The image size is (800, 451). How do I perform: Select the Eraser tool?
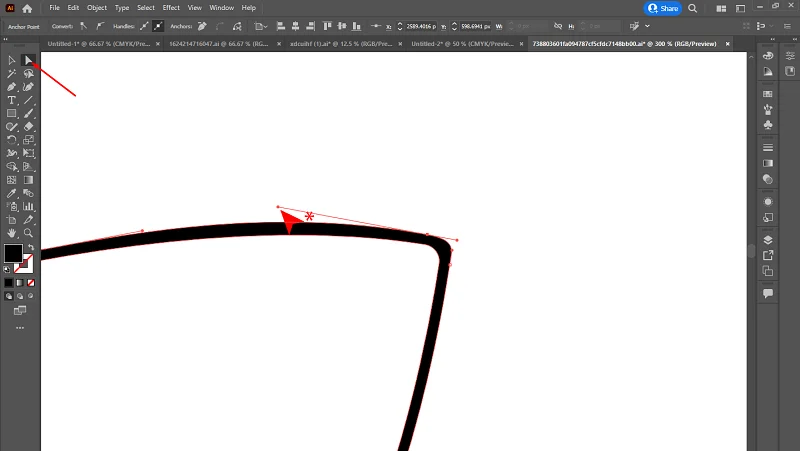(x=29, y=127)
